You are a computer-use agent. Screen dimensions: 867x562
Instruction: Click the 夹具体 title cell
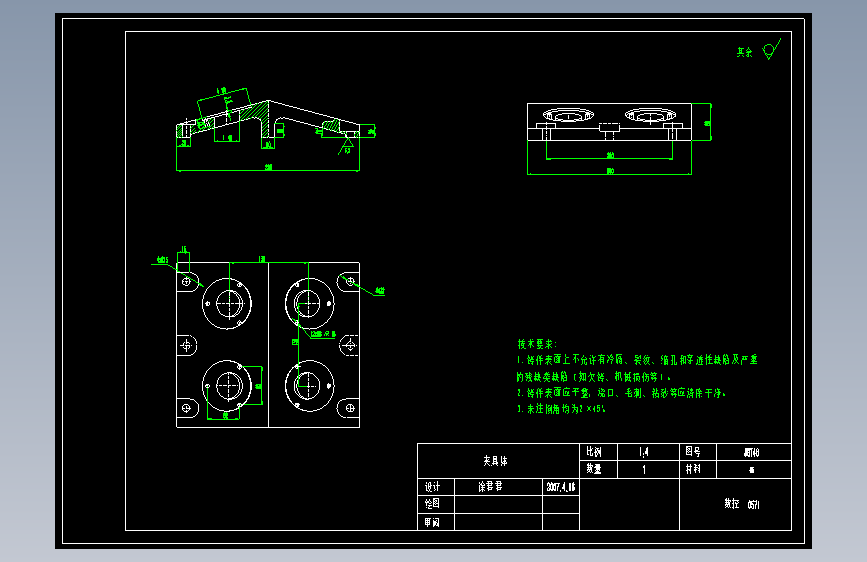(498, 461)
